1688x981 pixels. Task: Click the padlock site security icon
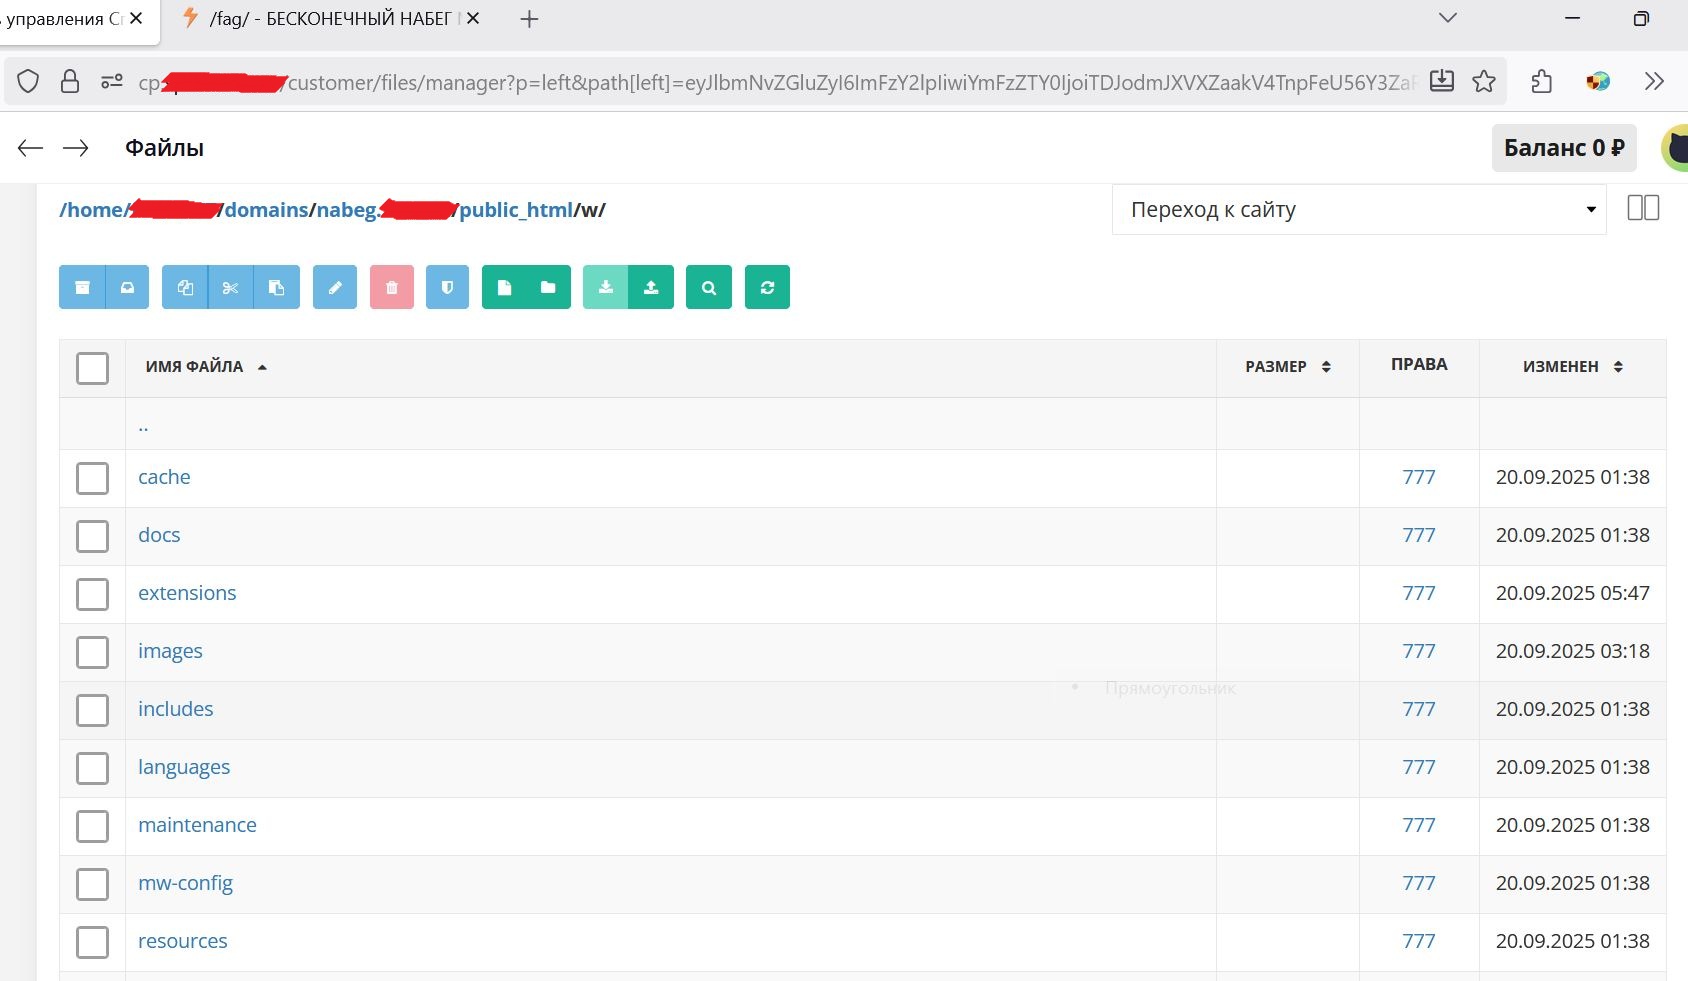click(x=70, y=81)
